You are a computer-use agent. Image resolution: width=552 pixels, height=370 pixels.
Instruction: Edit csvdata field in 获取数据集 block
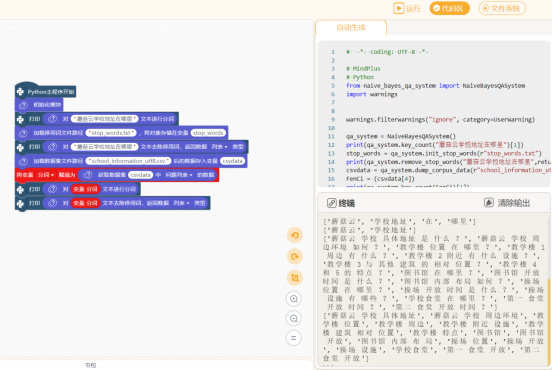click(x=140, y=175)
